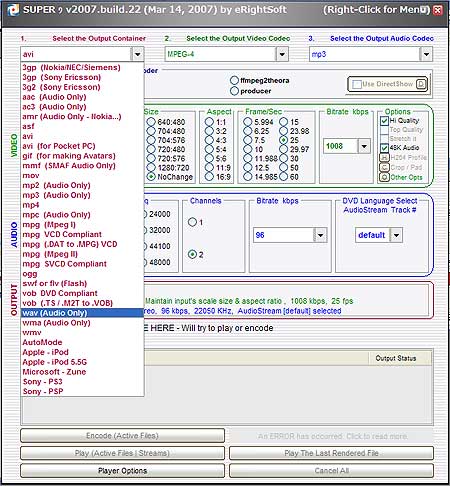
Task: Choose the 16:9 aspect ratio
Action: click(x=209, y=177)
